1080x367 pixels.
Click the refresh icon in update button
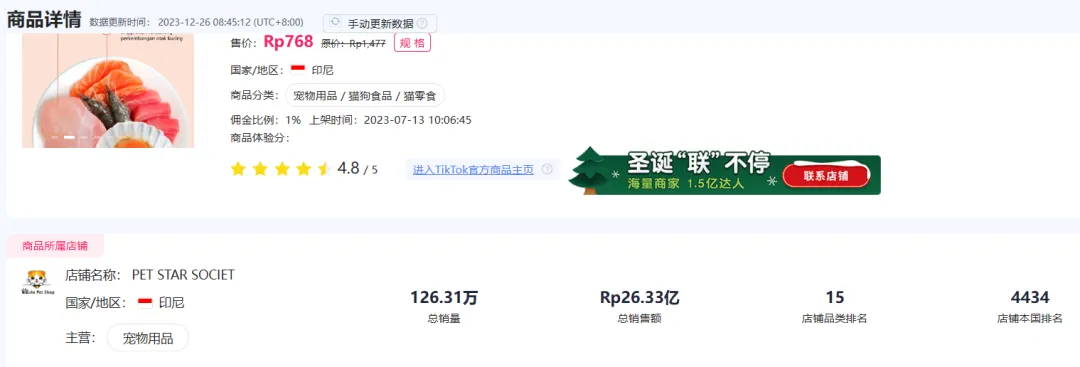(335, 23)
